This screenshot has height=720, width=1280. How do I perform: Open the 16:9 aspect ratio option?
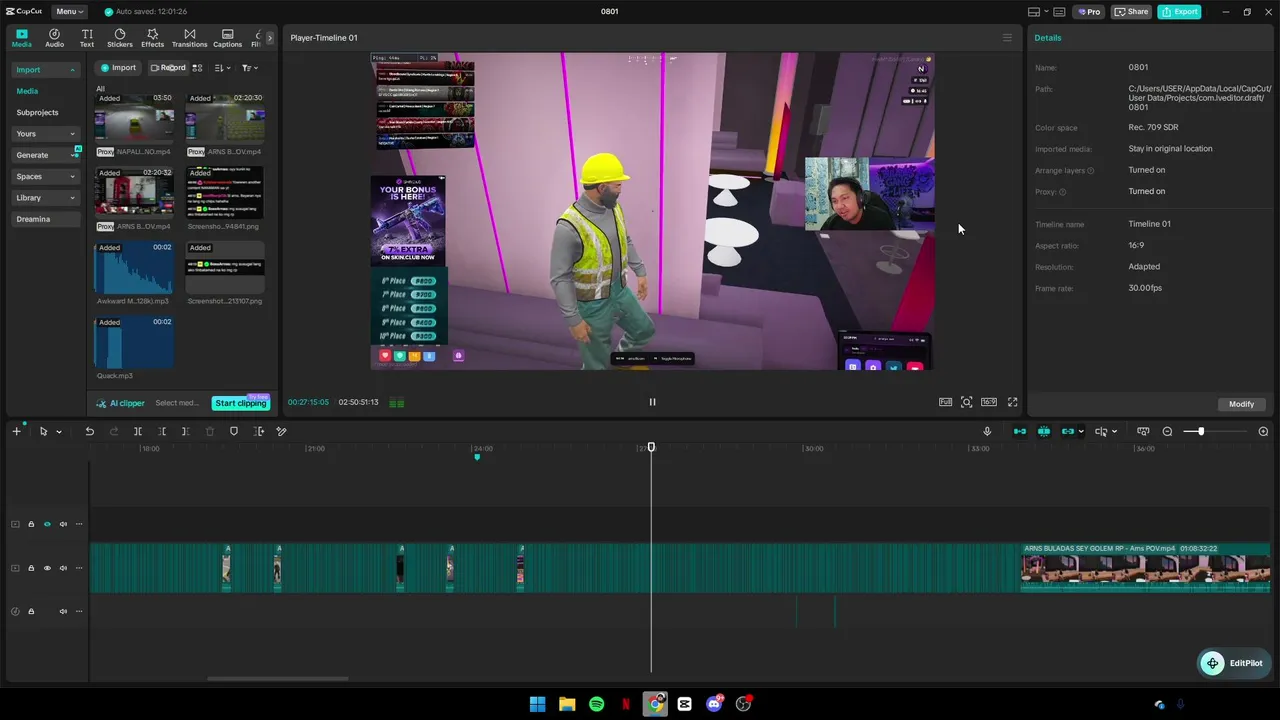click(x=989, y=402)
